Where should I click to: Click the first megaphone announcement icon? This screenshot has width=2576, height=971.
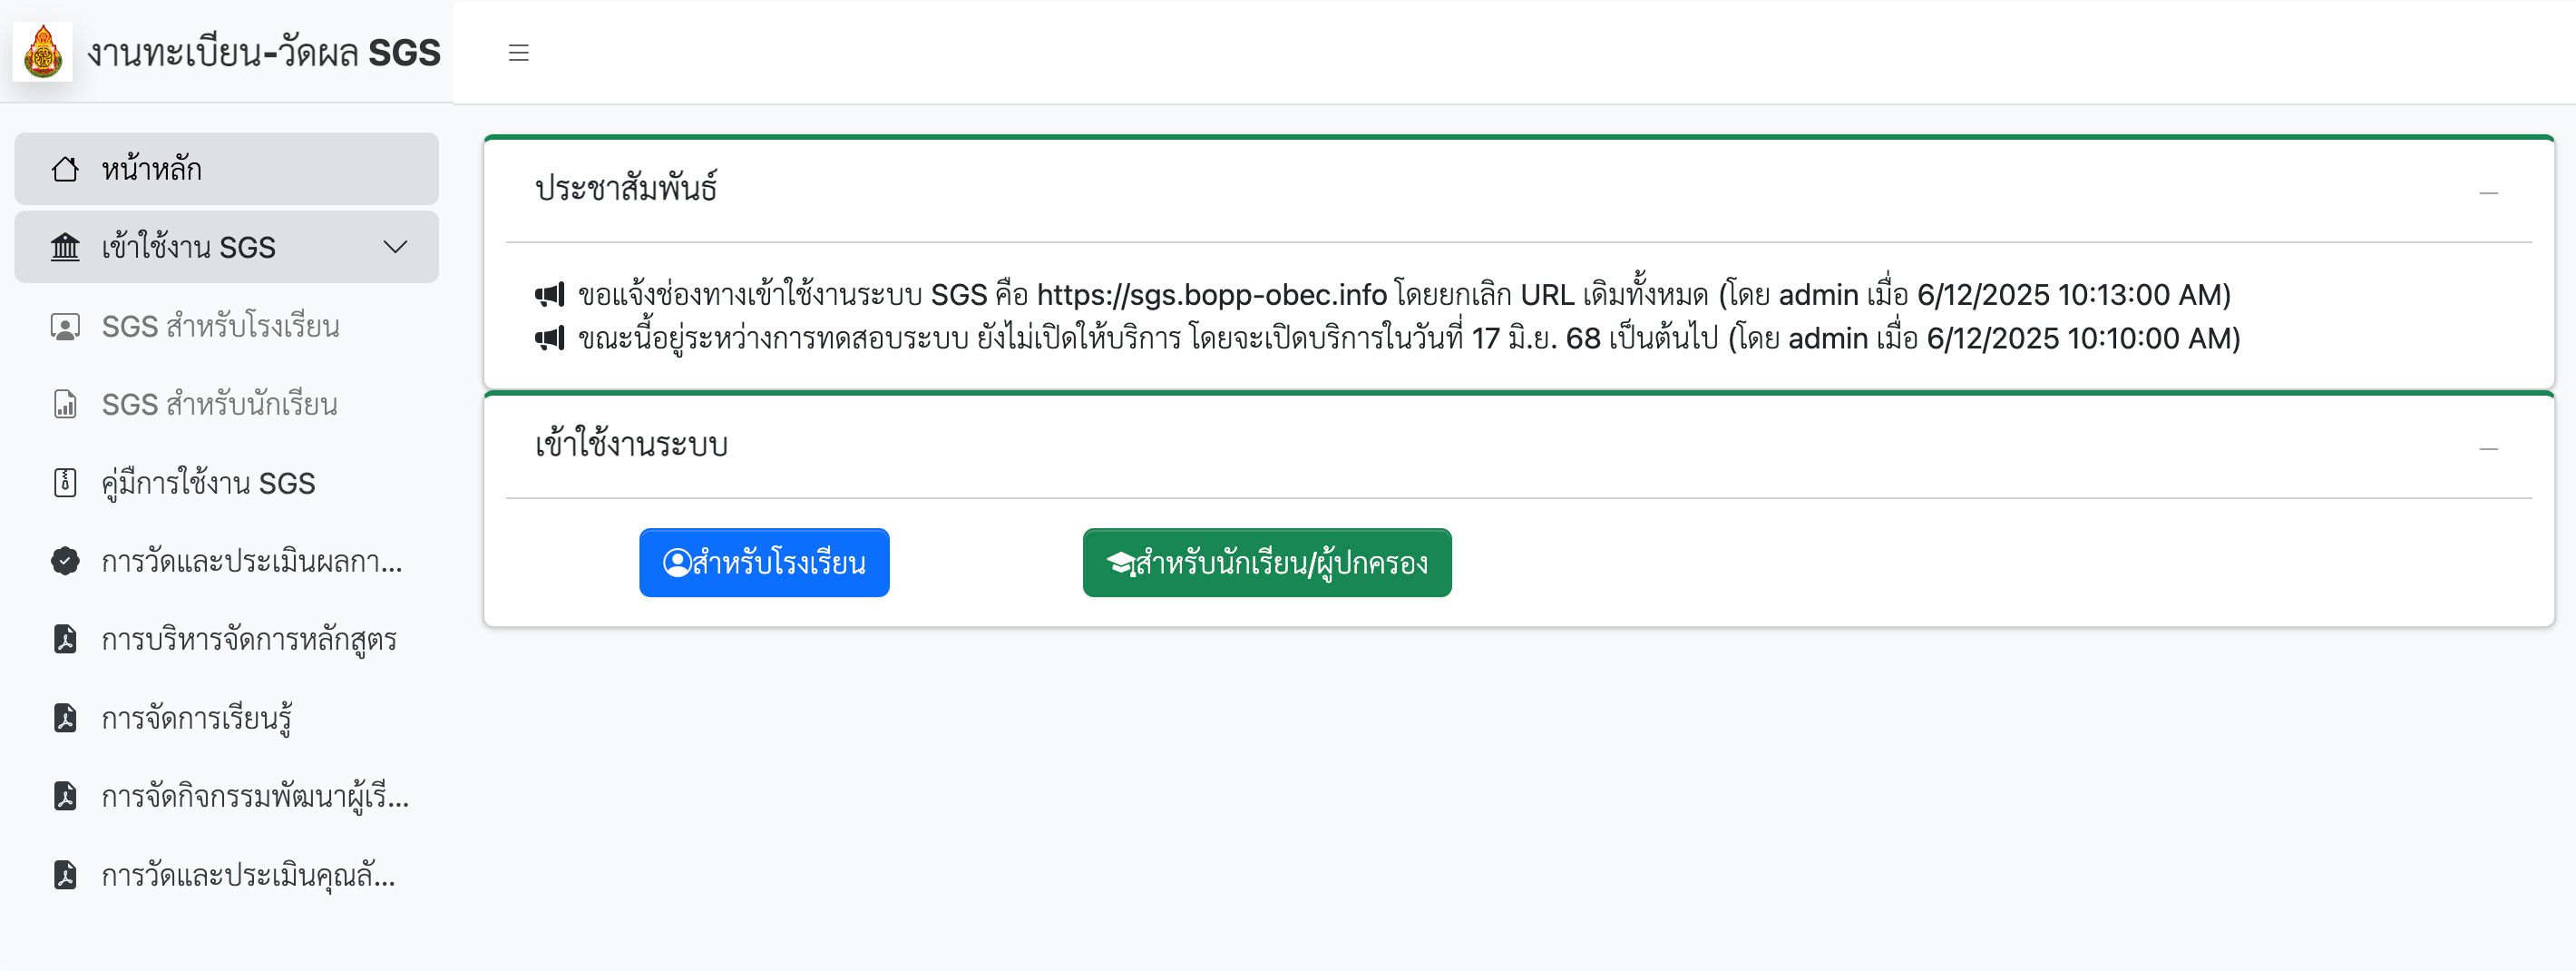coord(549,295)
